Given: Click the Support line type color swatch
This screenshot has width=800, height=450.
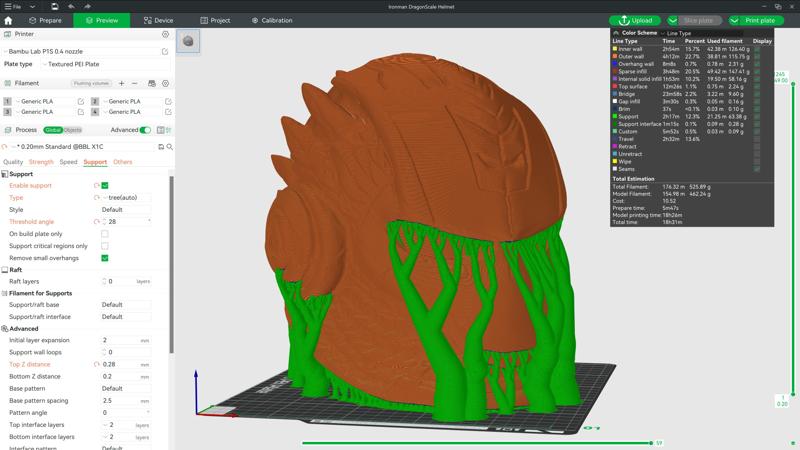Looking at the screenshot, I should 615,116.
